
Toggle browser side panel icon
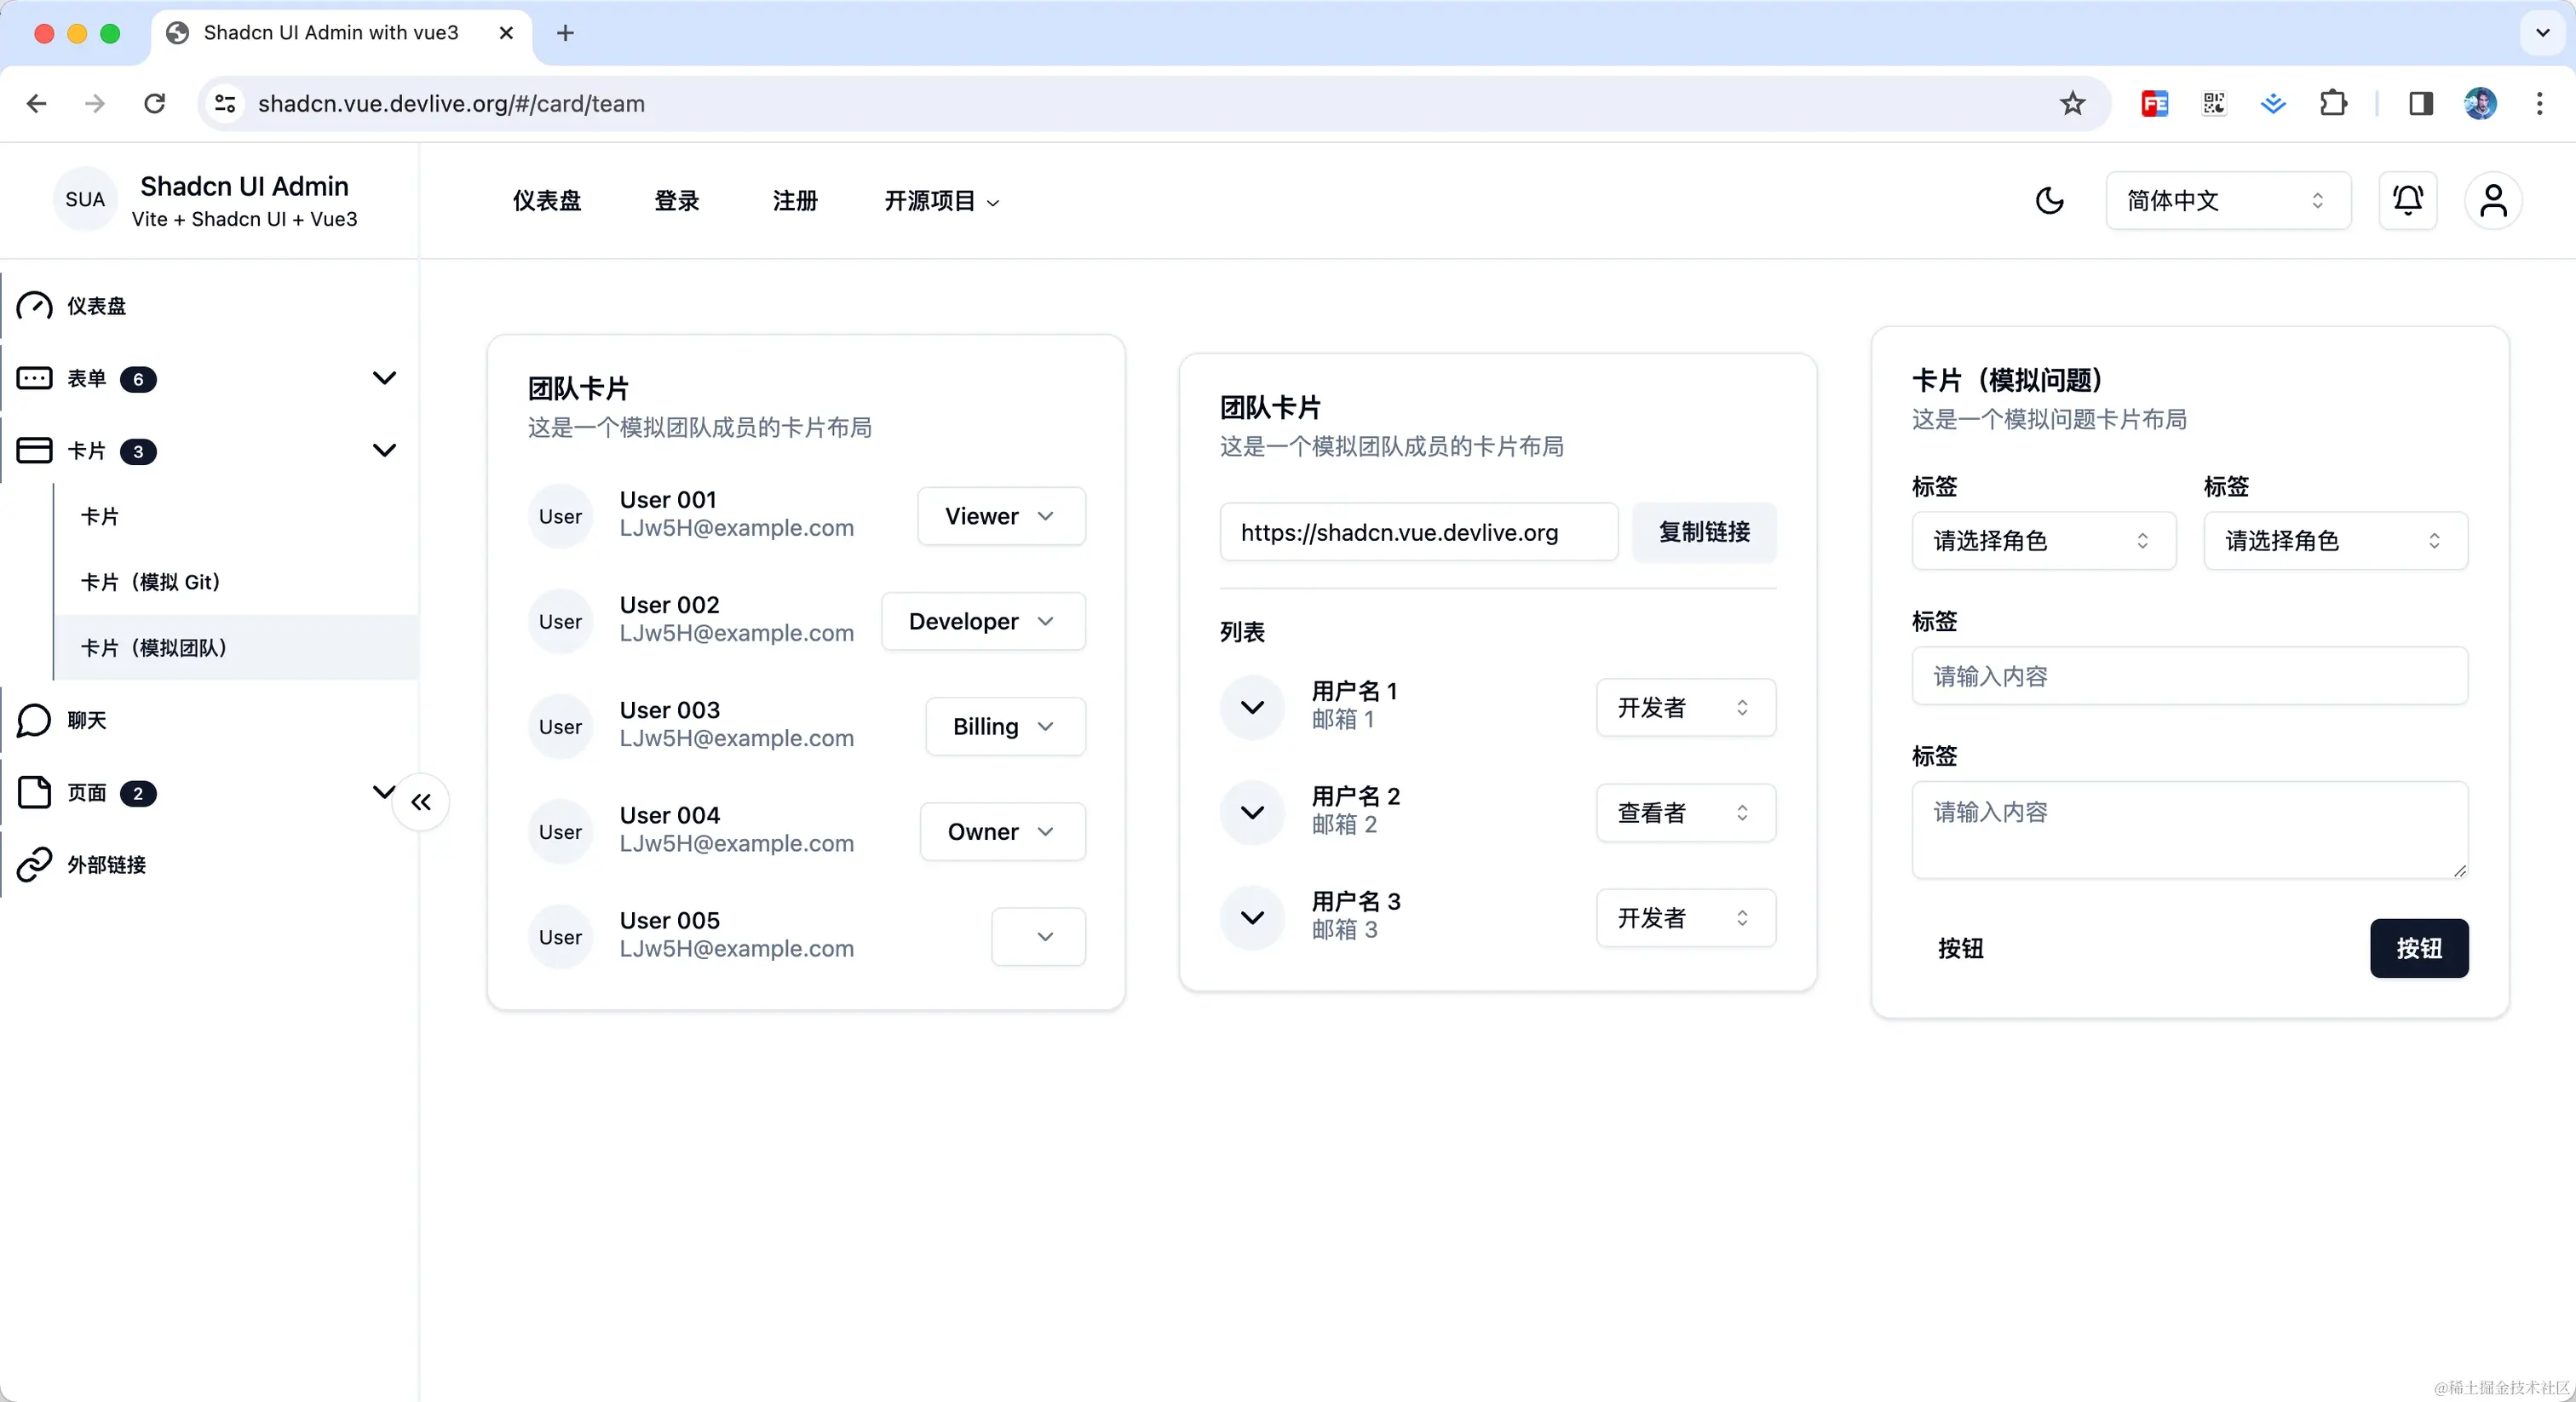click(x=2420, y=103)
